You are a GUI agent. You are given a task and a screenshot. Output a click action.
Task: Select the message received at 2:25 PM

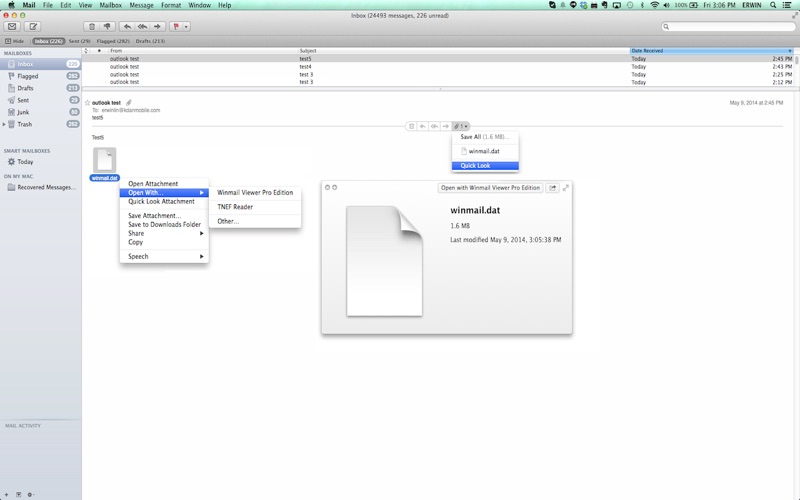pyautogui.click(x=438, y=74)
